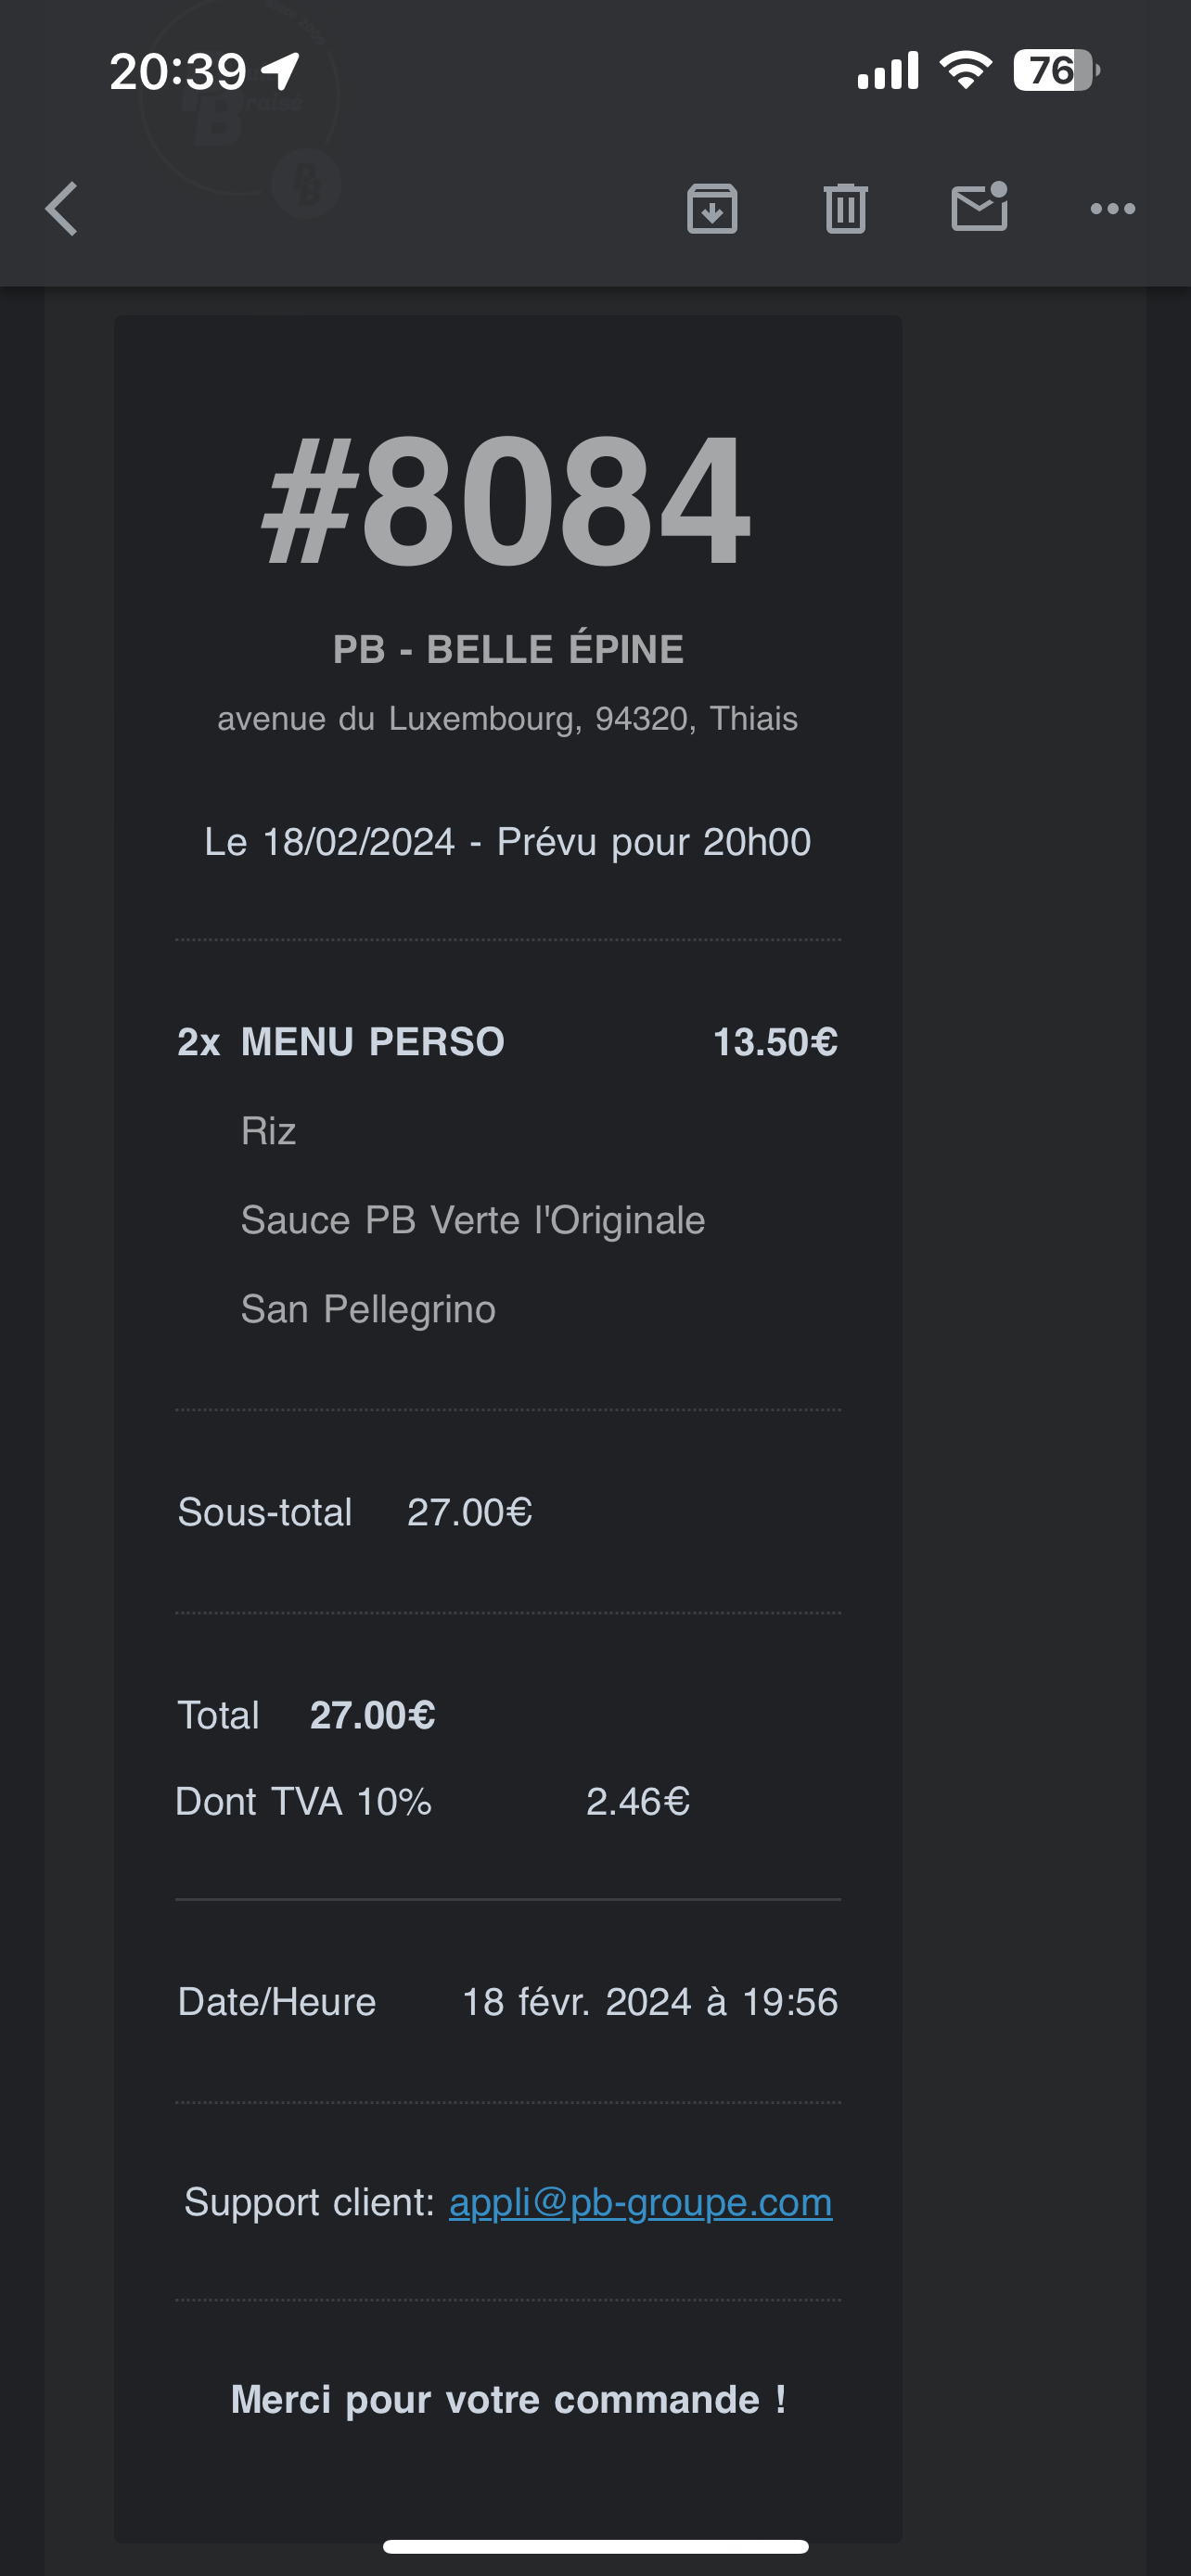1191x2576 pixels.
Task: Tap the location arrow status icon
Action: [x=280, y=71]
